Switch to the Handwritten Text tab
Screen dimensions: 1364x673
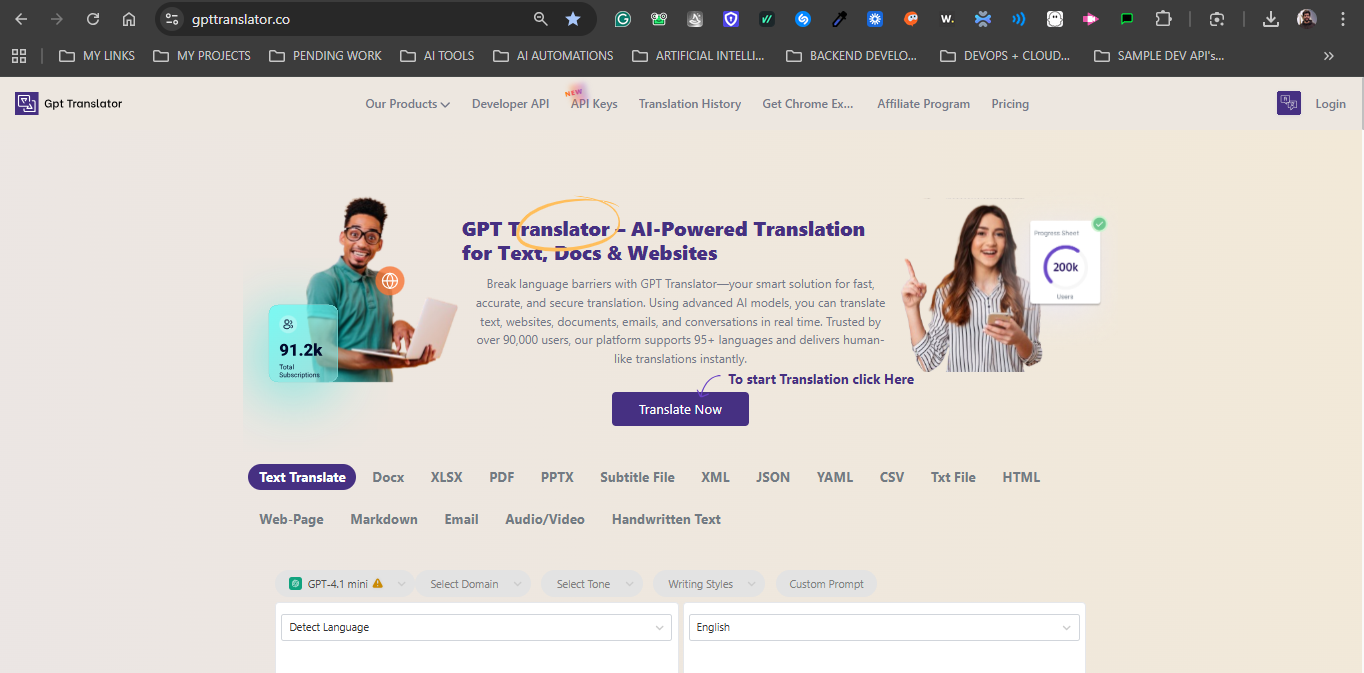[x=666, y=519]
